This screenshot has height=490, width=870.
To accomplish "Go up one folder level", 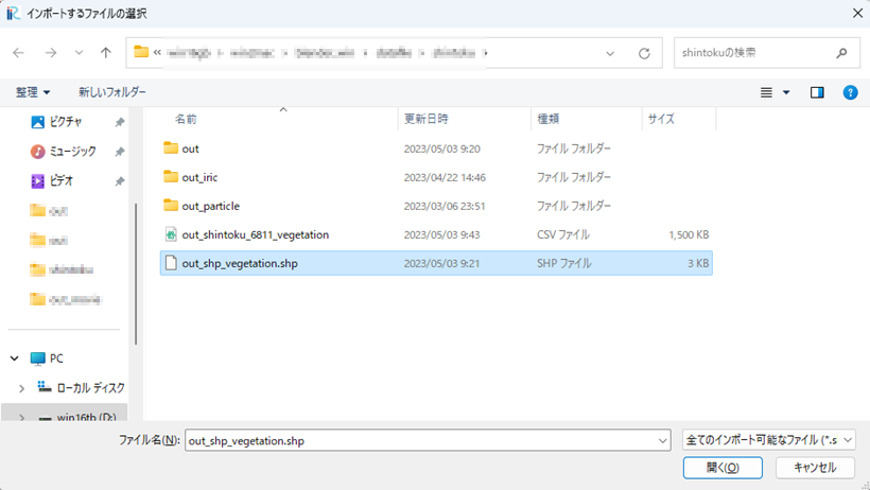I will pos(105,53).
